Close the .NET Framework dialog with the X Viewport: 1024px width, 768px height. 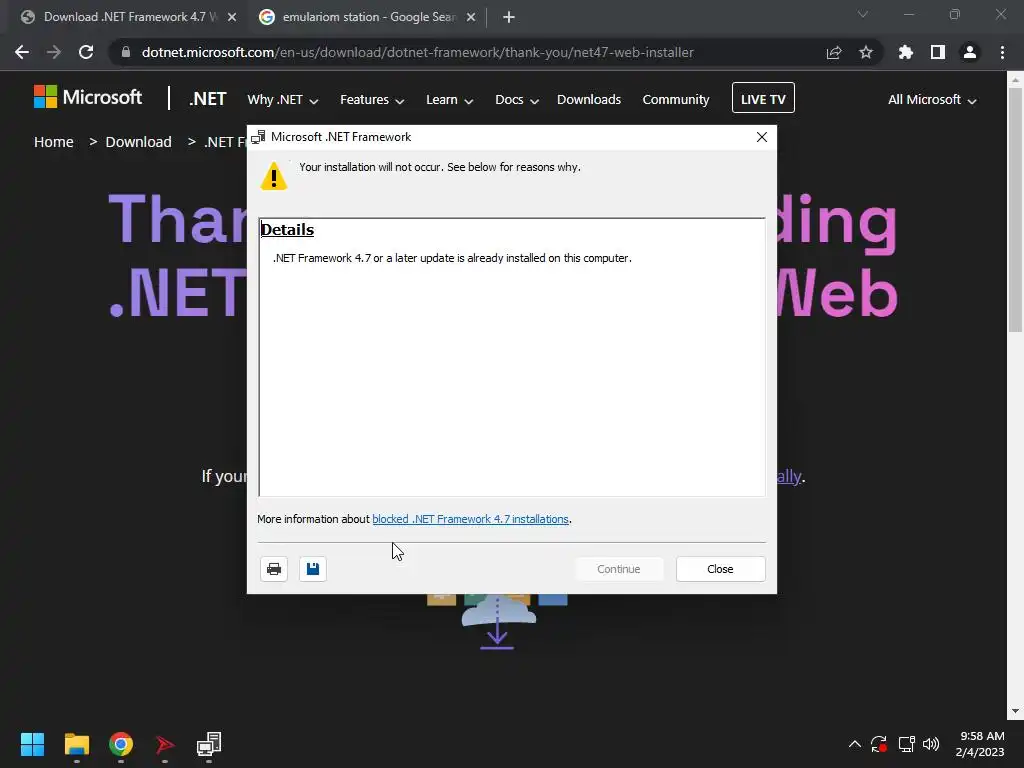[761, 137]
